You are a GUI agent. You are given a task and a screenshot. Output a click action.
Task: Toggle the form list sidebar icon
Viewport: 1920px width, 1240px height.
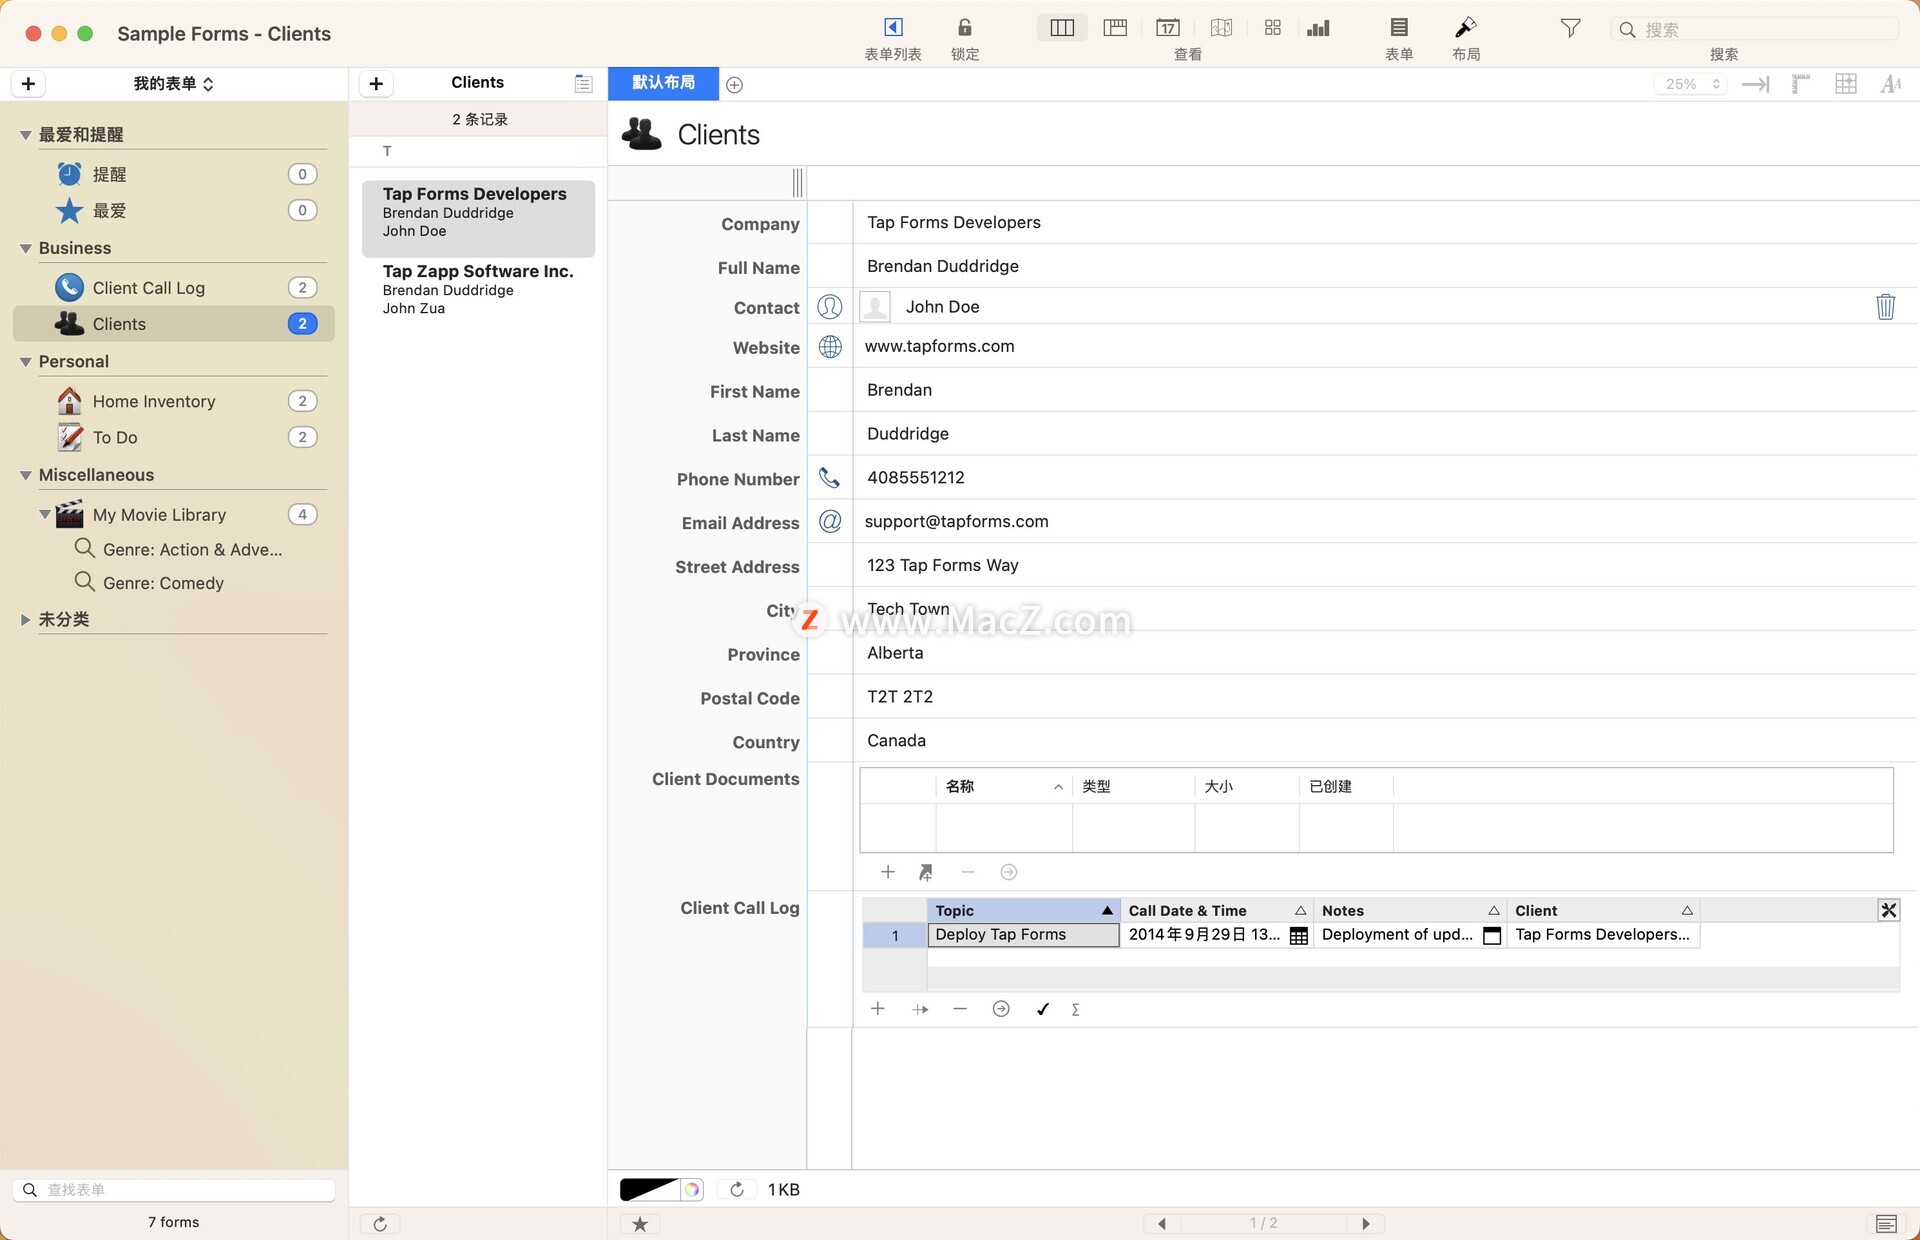point(893,27)
